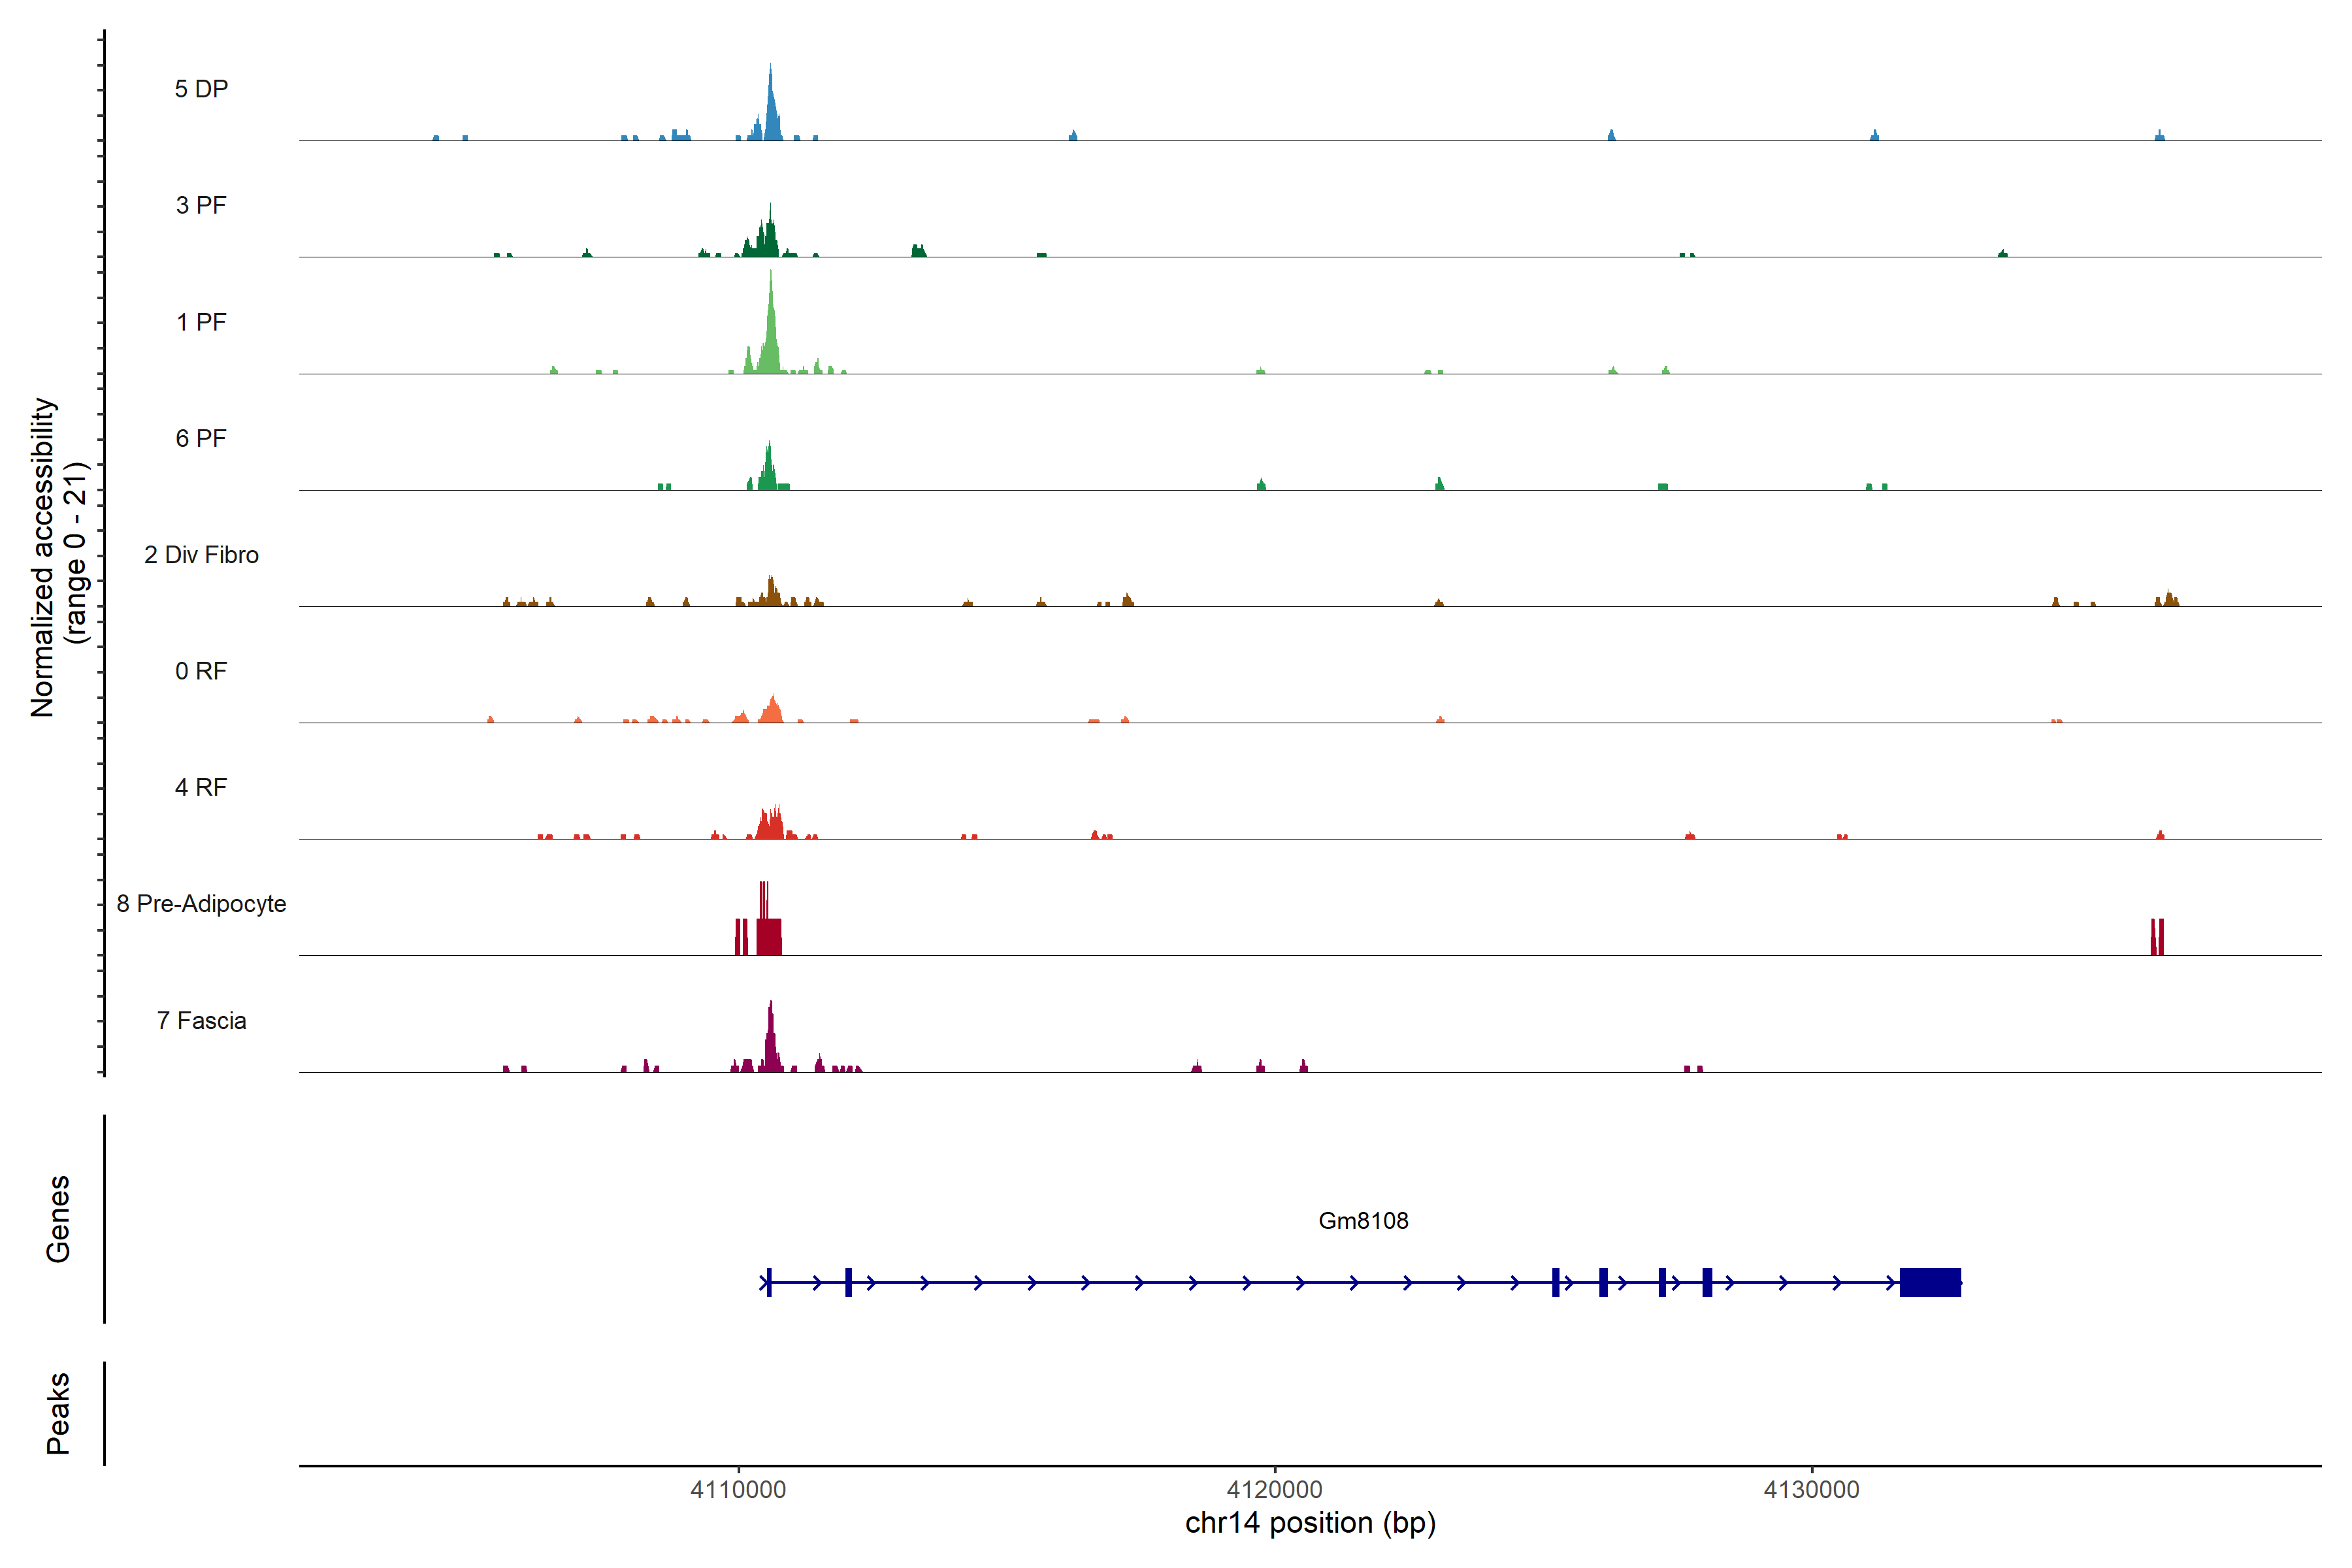
Task: Click the 1 PF track label
Action: 201,322
